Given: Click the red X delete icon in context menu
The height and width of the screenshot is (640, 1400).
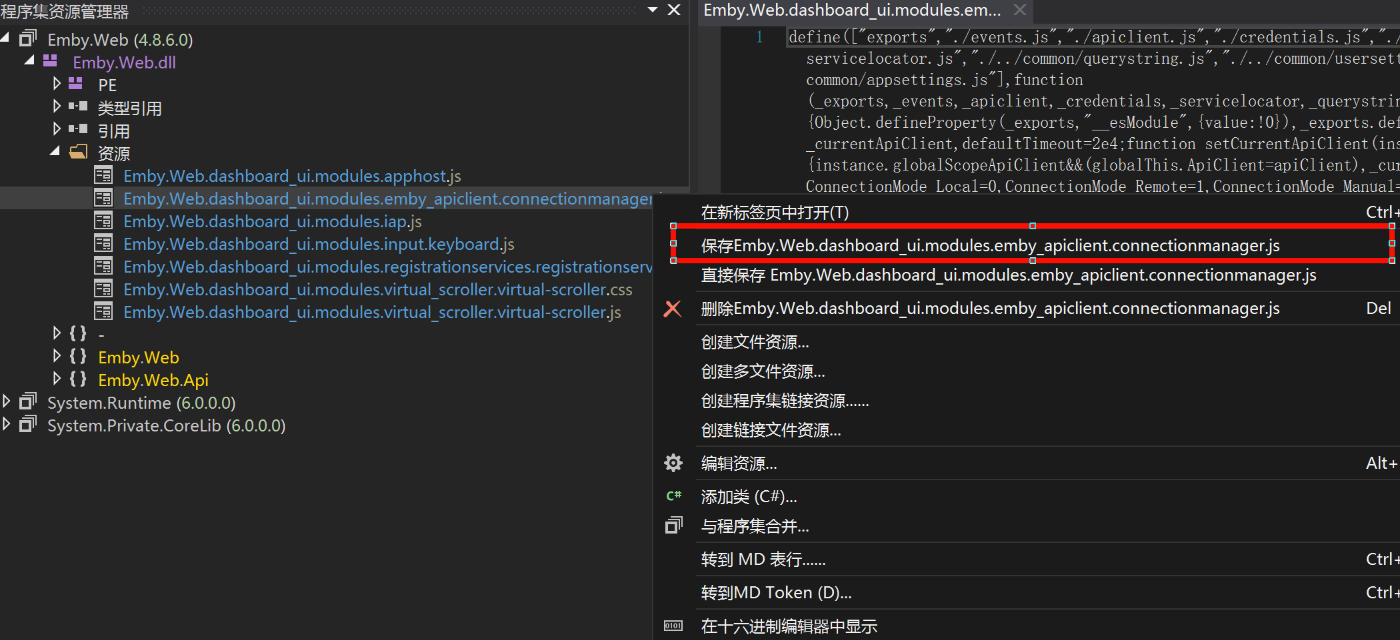Looking at the screenshot, I should click(x=673, y=309).
